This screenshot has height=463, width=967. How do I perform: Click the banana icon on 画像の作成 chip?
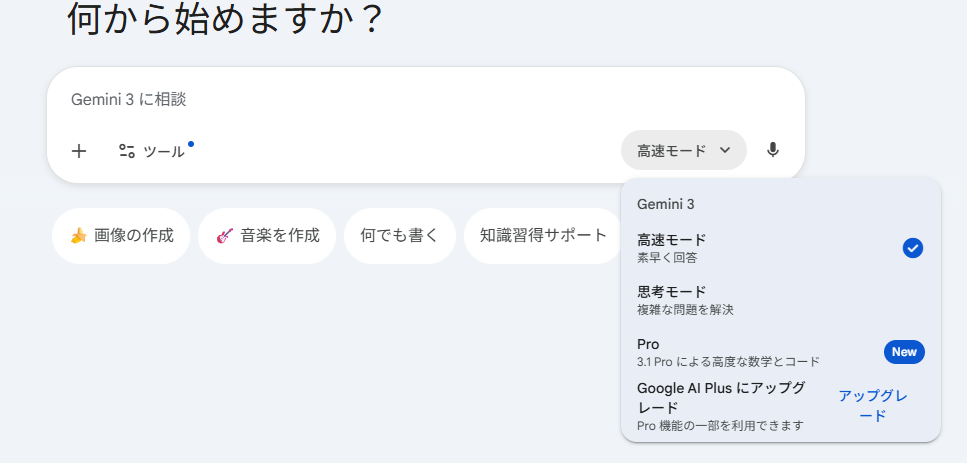pyautogui.click(x=78, y=236)
